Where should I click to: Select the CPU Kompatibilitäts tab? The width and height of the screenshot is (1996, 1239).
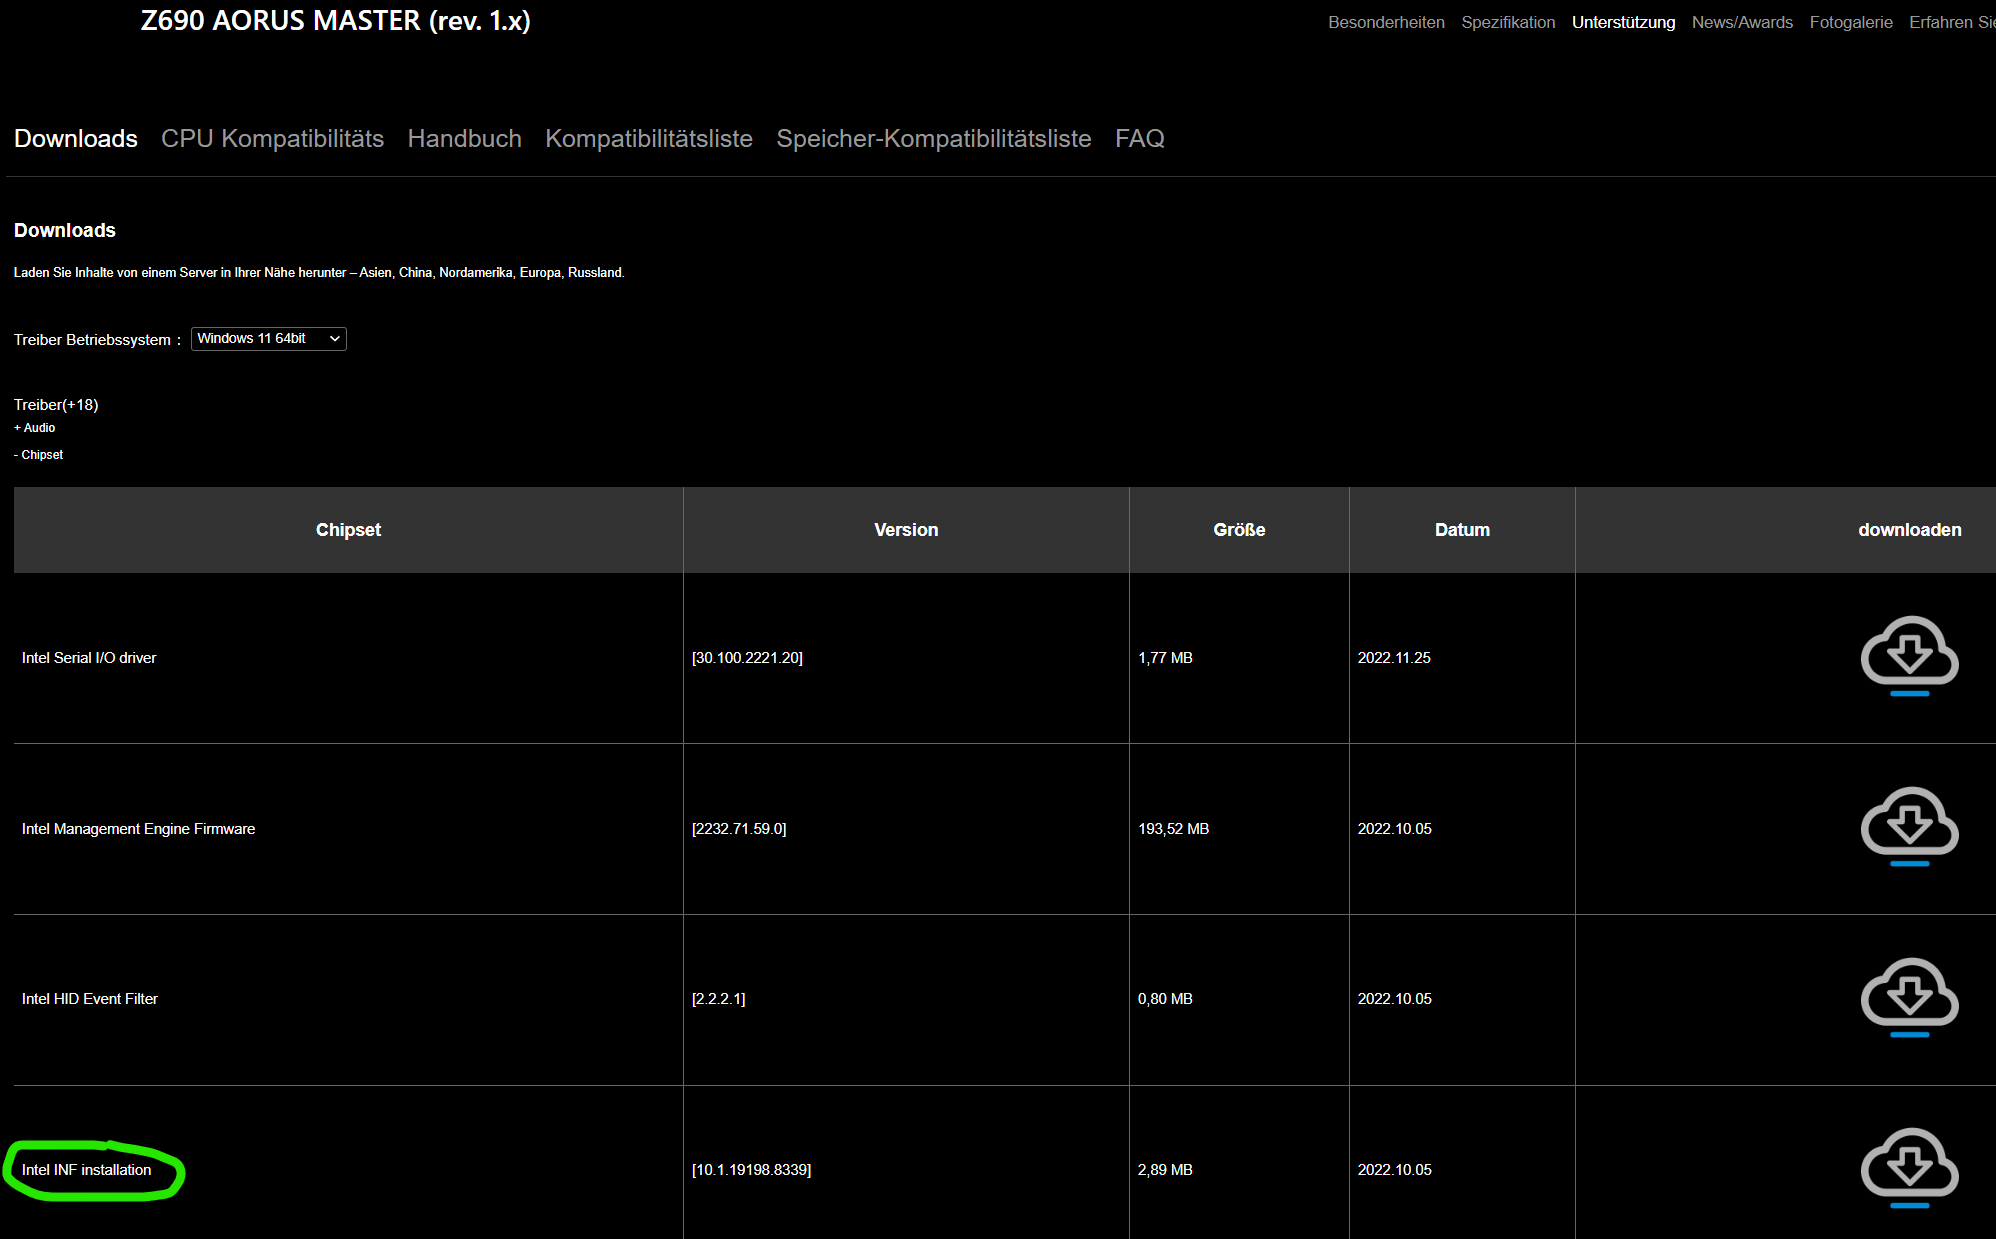click(272, 139)
